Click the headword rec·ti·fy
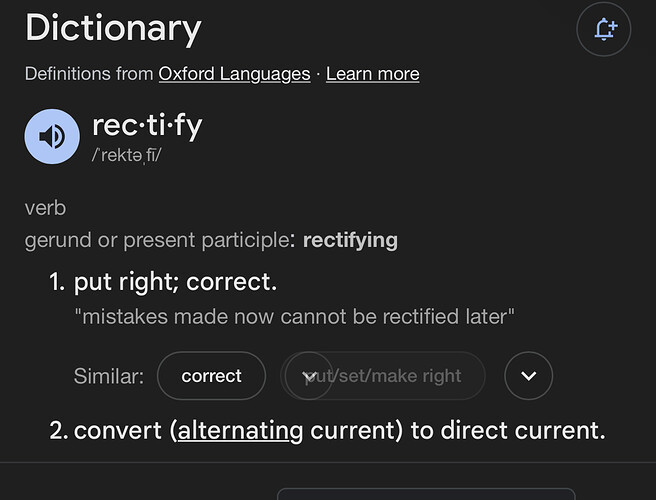The height and width of the screenshot is (500, 656). [147, 126]
